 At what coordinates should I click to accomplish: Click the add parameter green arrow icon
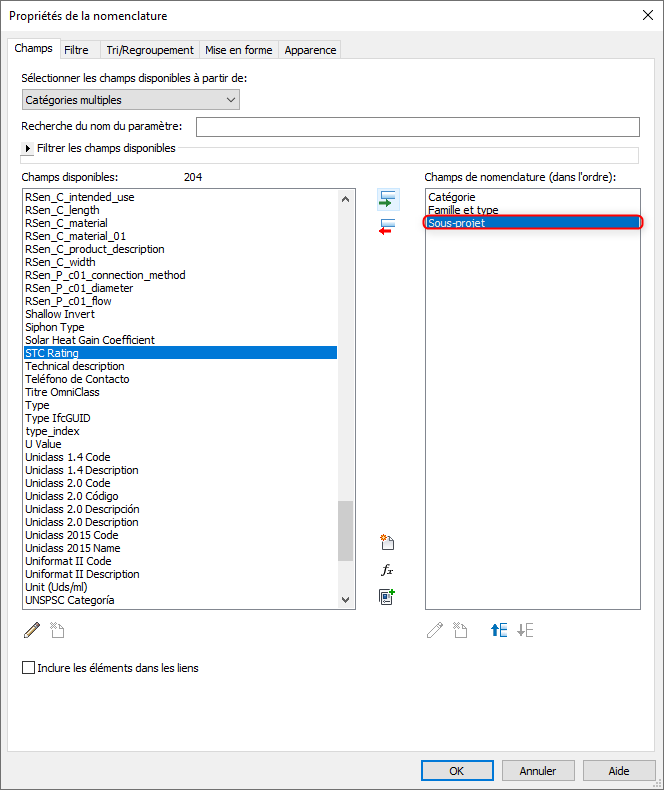coord(387,199)
